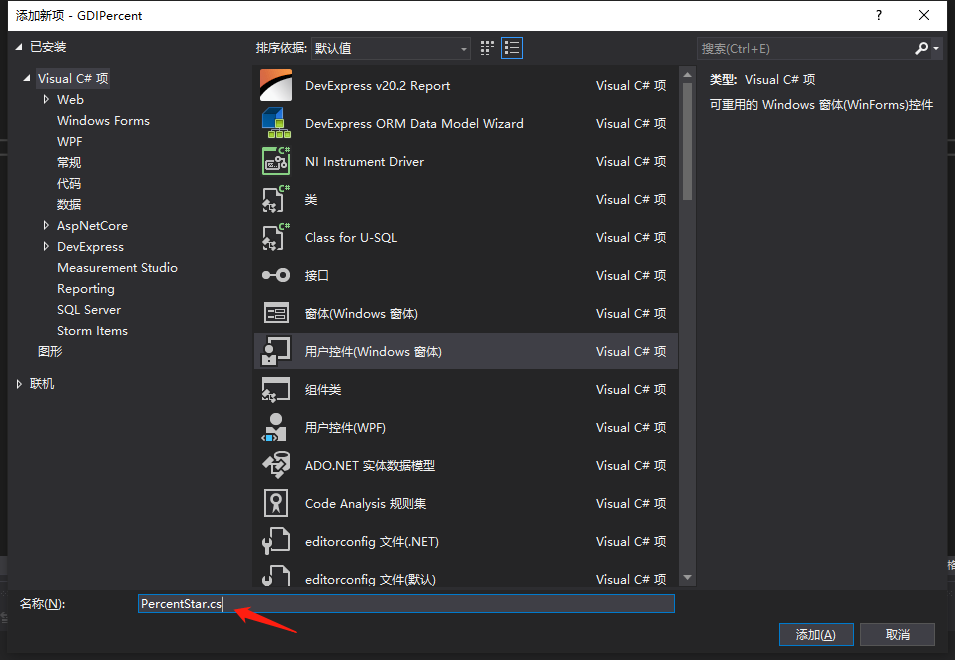Select the Storm Items category

pos(92,331)
